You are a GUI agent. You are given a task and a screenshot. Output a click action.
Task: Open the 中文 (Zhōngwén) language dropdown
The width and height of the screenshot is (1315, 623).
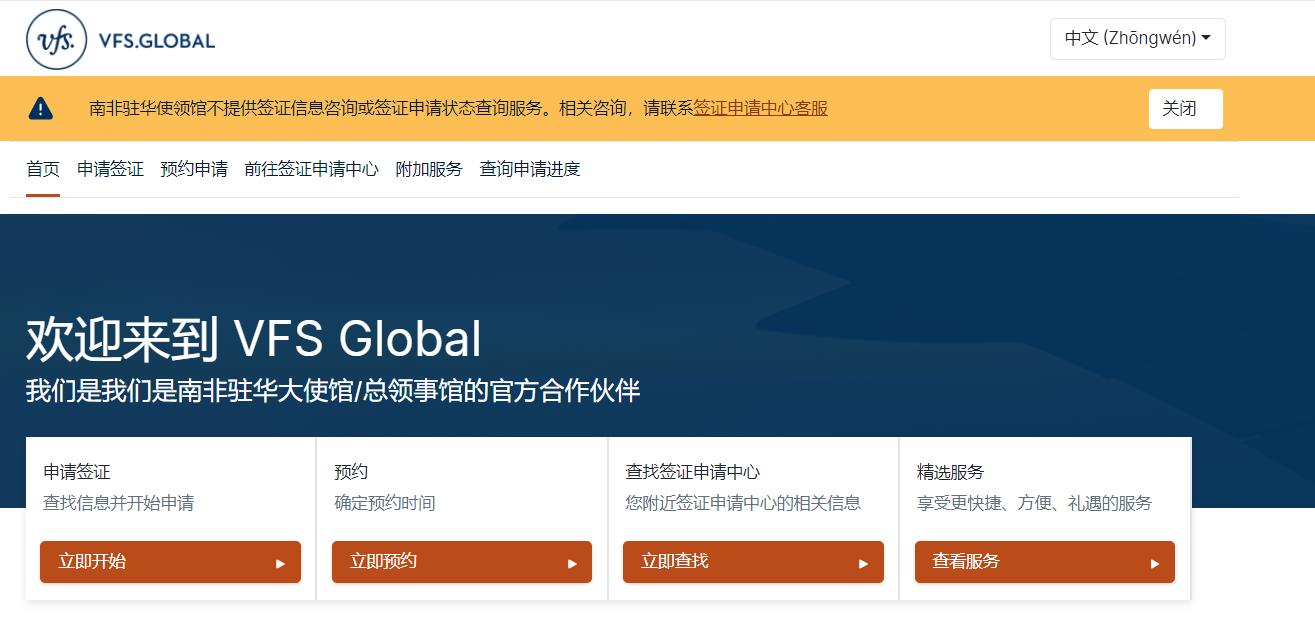(x=1137, y=39)
